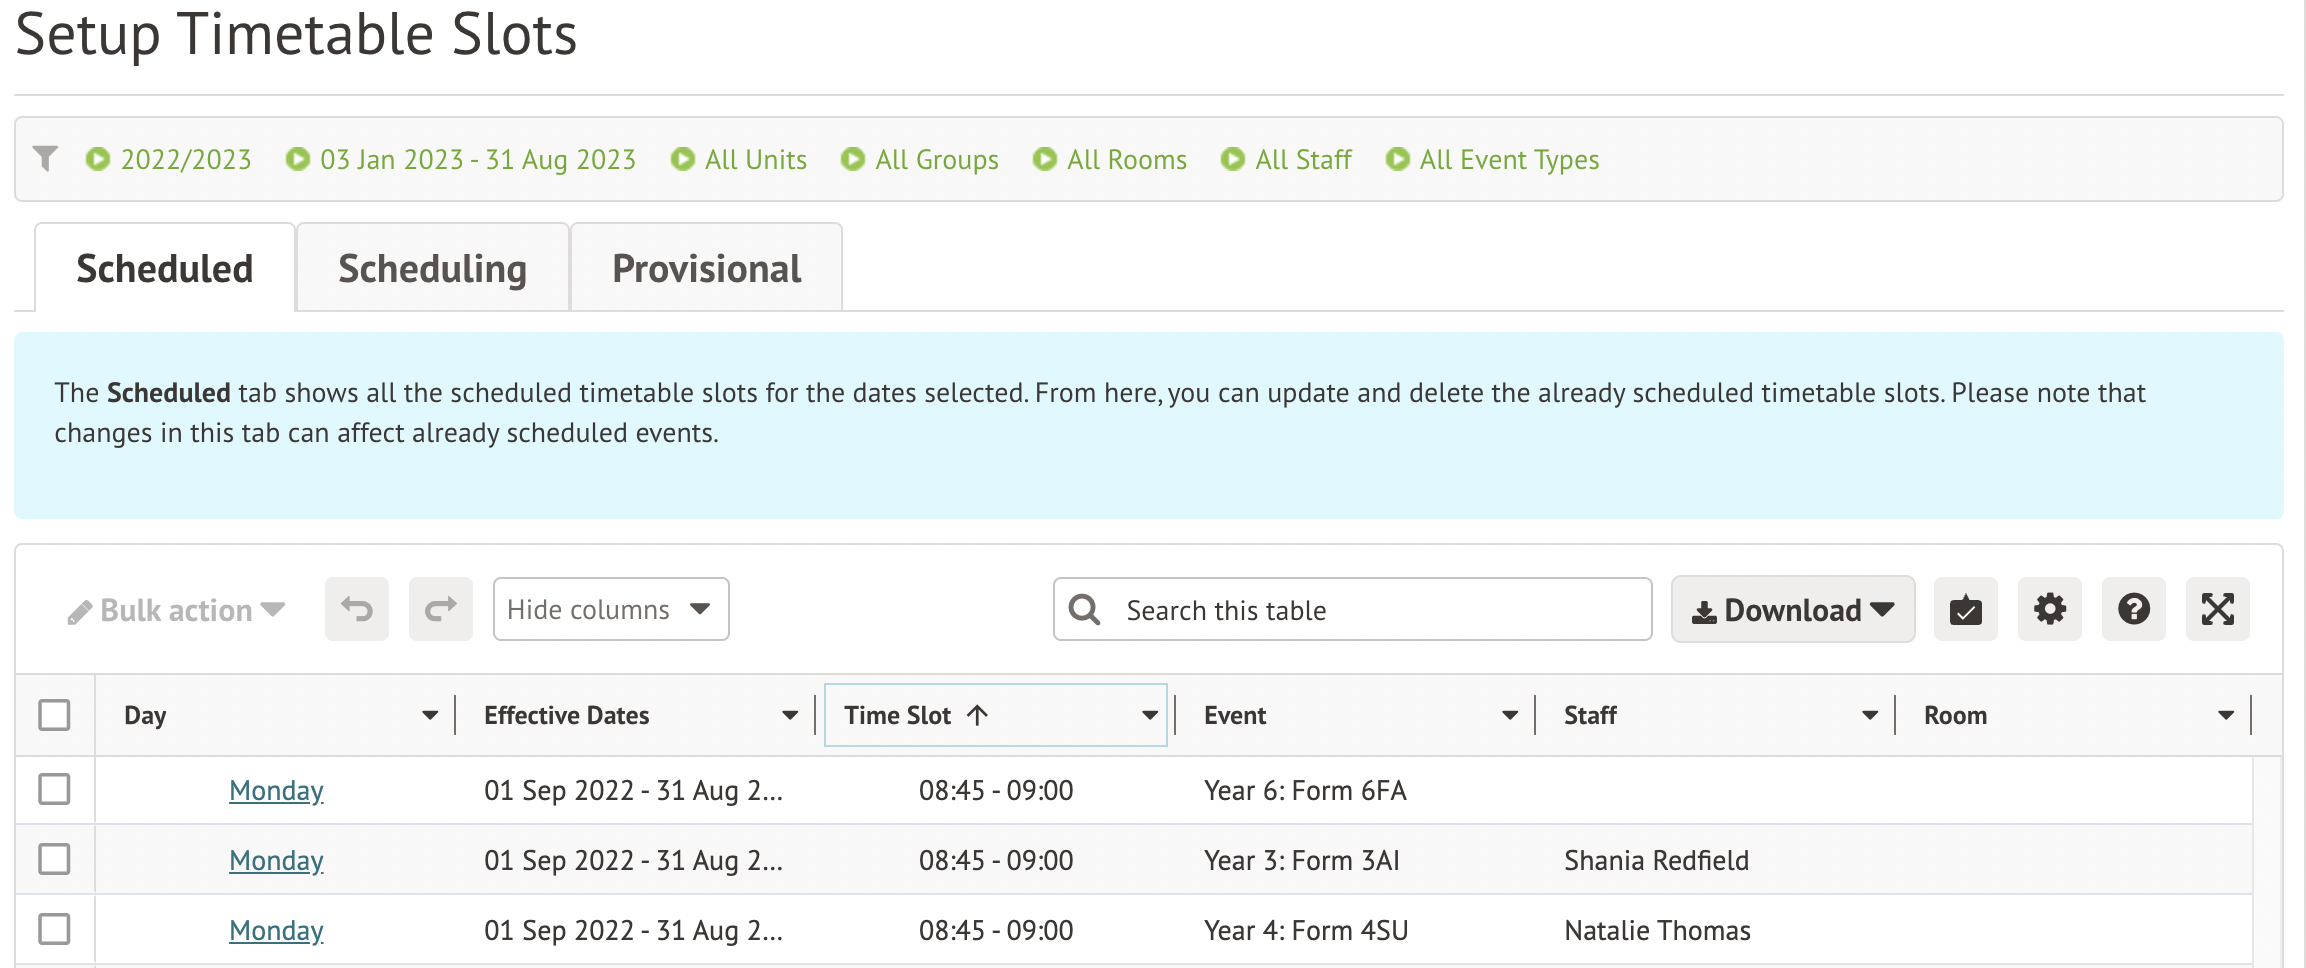Click the undo arrow icon
This screenshot has height=968, width=2306.
pos(356,609)
